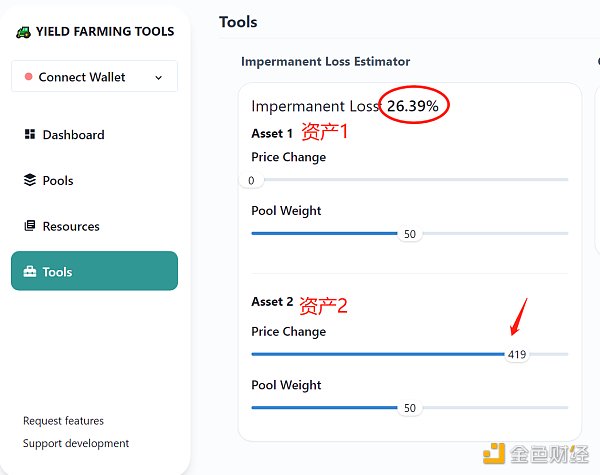Click the Tools toolbox icon

[30, 271]
